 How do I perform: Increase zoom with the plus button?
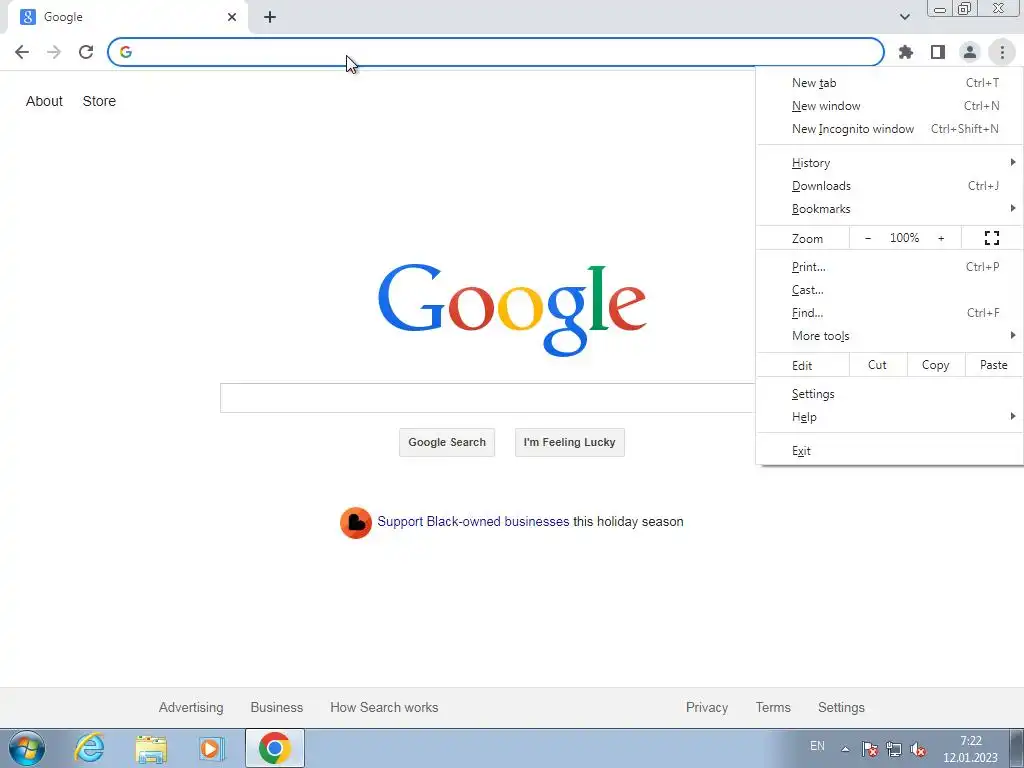(941, 238)
